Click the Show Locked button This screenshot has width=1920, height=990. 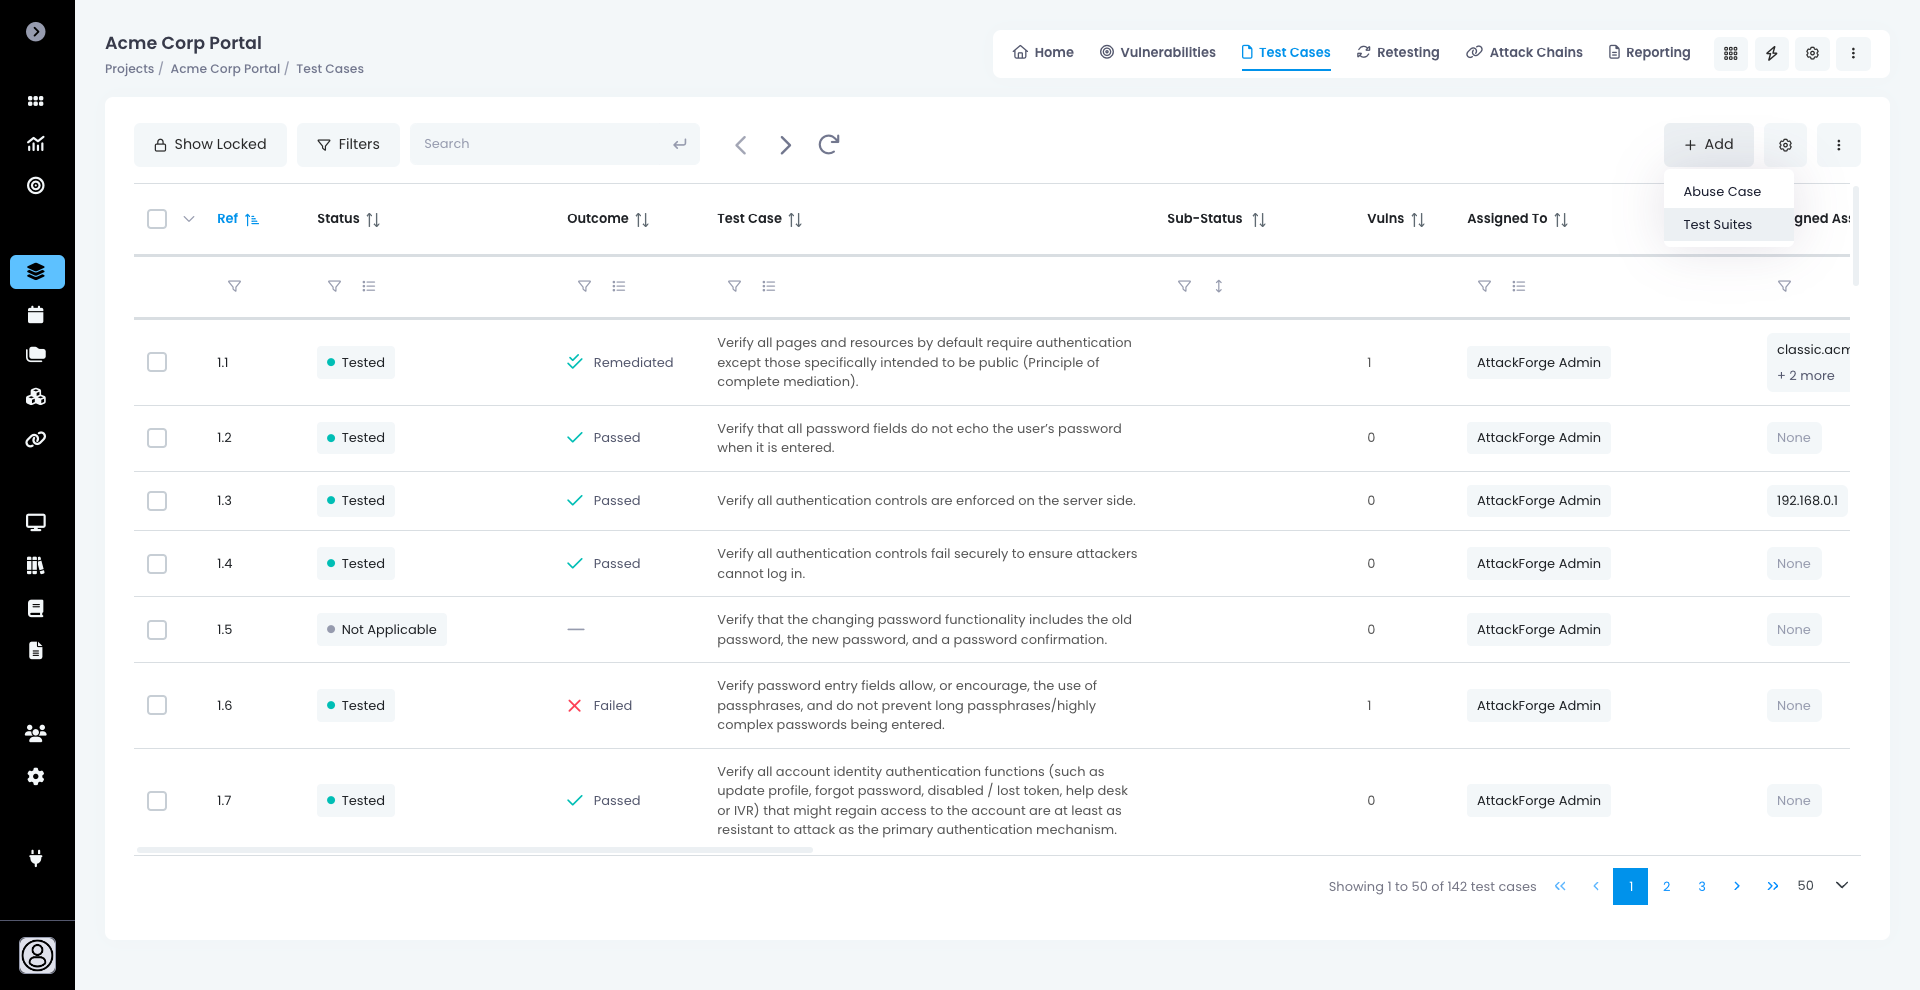(x=210, y=145)
